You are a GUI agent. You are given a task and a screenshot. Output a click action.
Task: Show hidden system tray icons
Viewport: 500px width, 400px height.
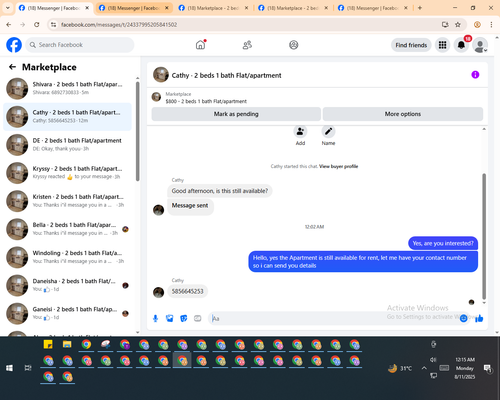coord(424,368)
